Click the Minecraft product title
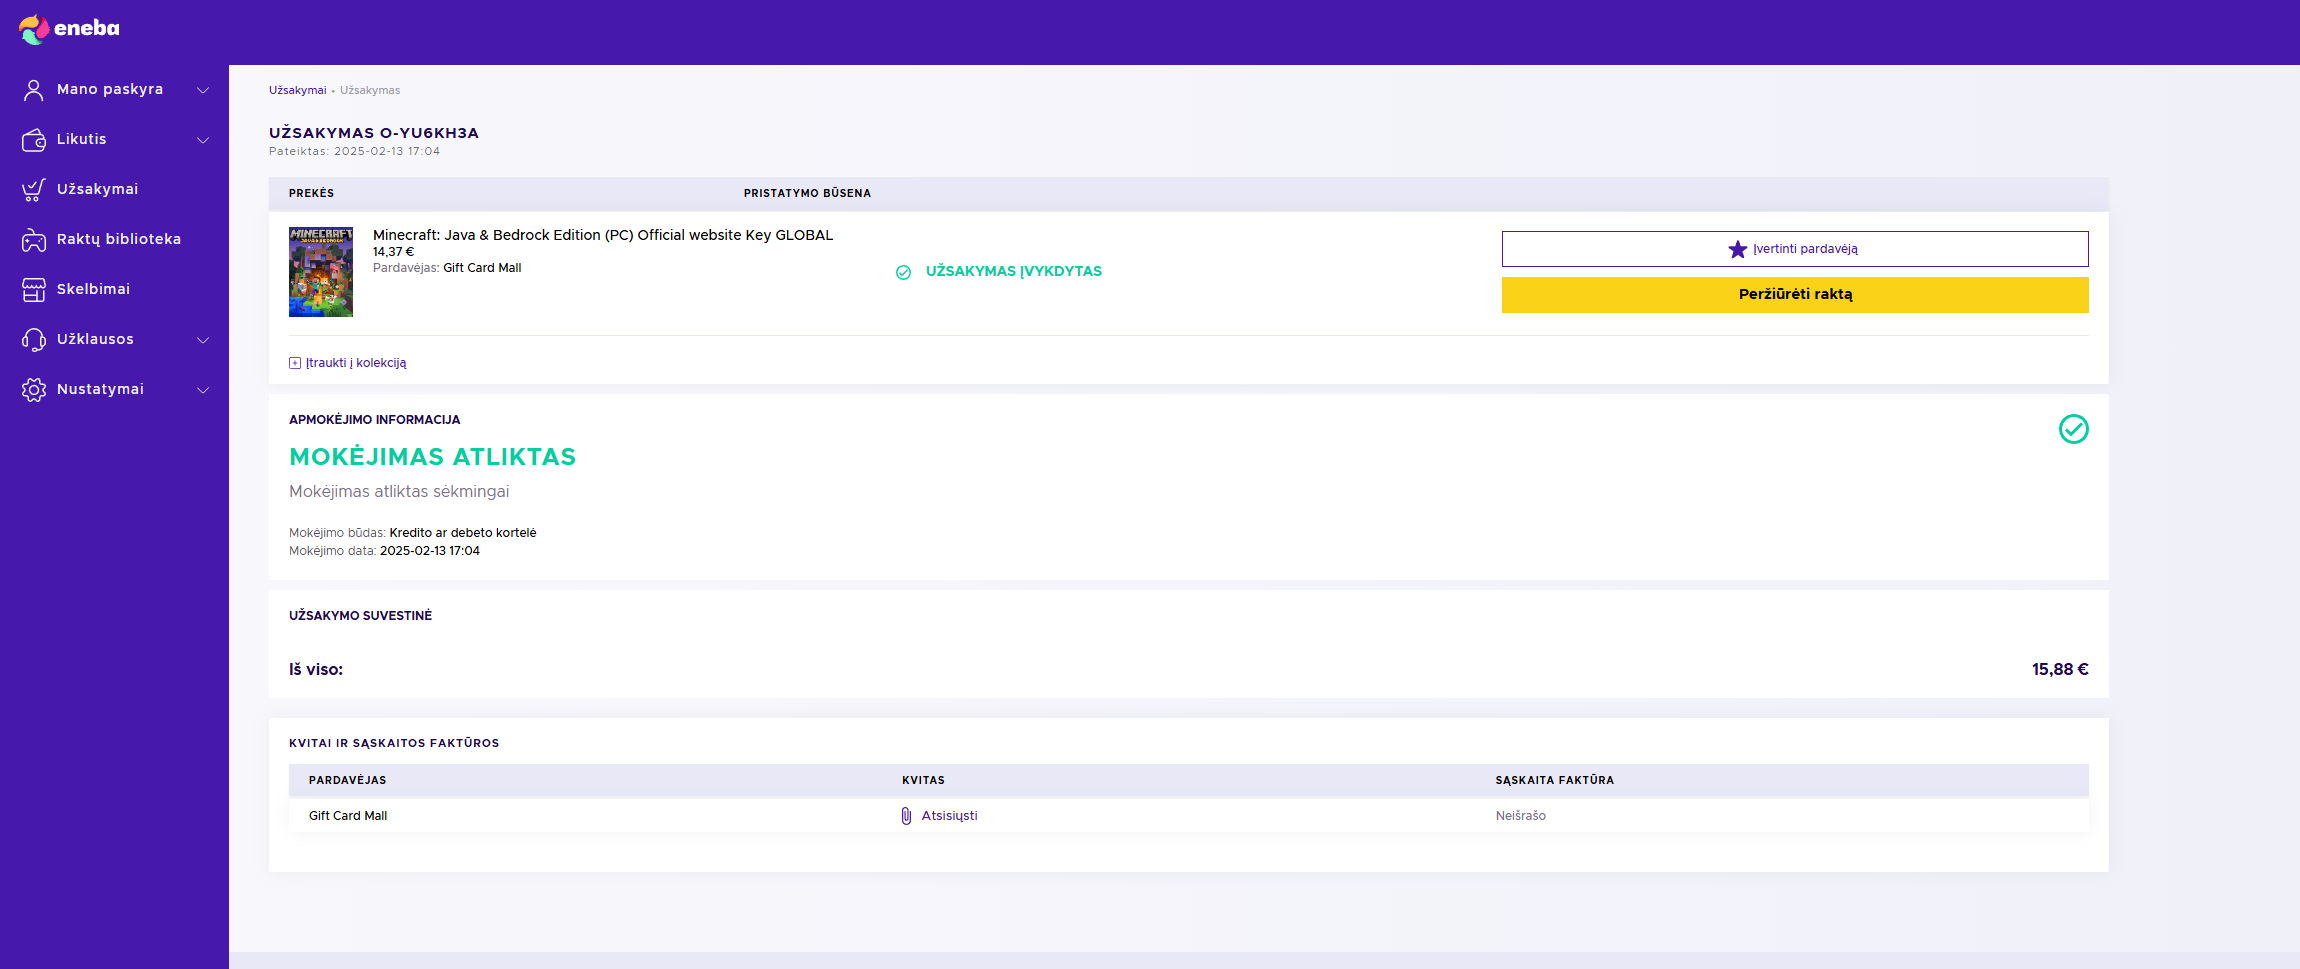Screen dimensions: 2300x969 point(603,235)
